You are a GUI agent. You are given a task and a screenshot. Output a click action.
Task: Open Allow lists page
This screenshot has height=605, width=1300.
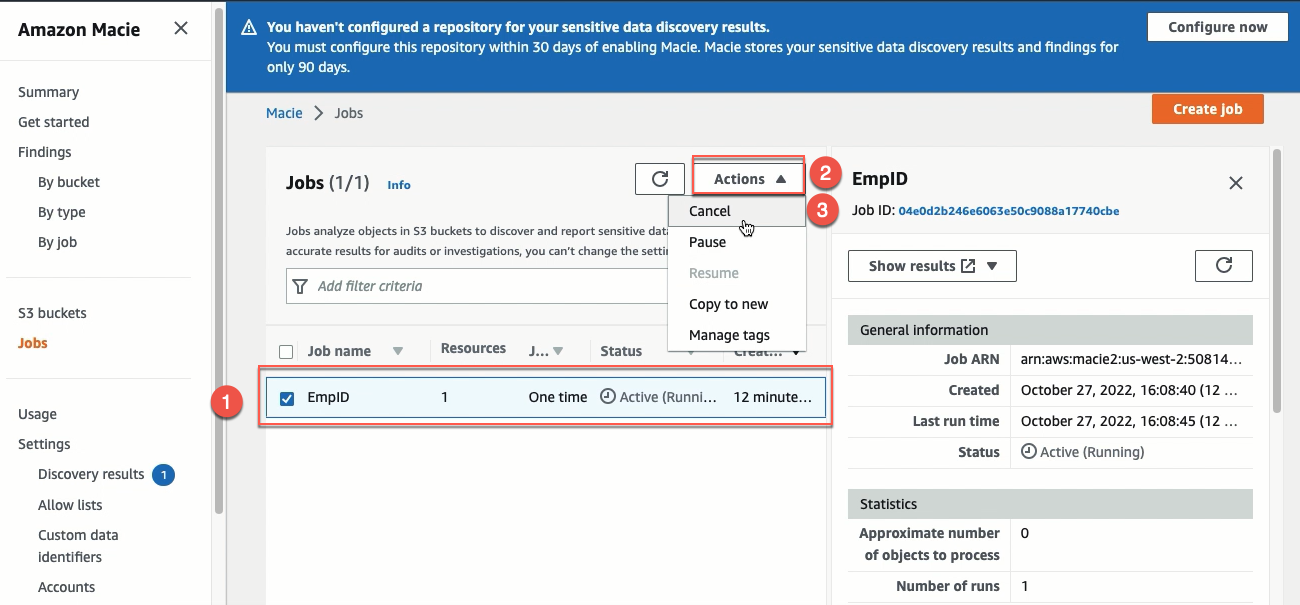point(70,505)
